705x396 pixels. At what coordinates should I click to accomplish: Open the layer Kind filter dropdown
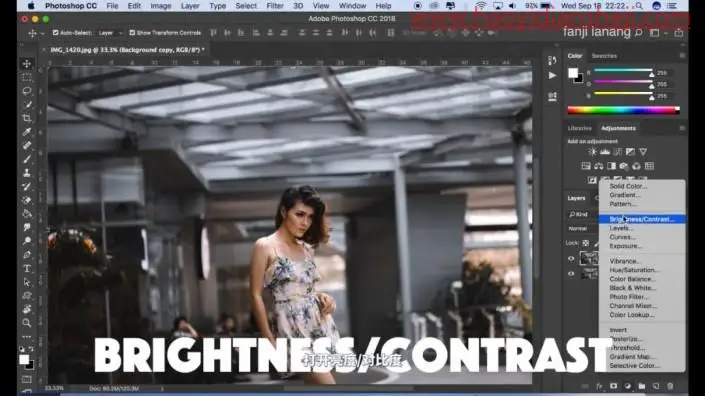tap(583, 214)
